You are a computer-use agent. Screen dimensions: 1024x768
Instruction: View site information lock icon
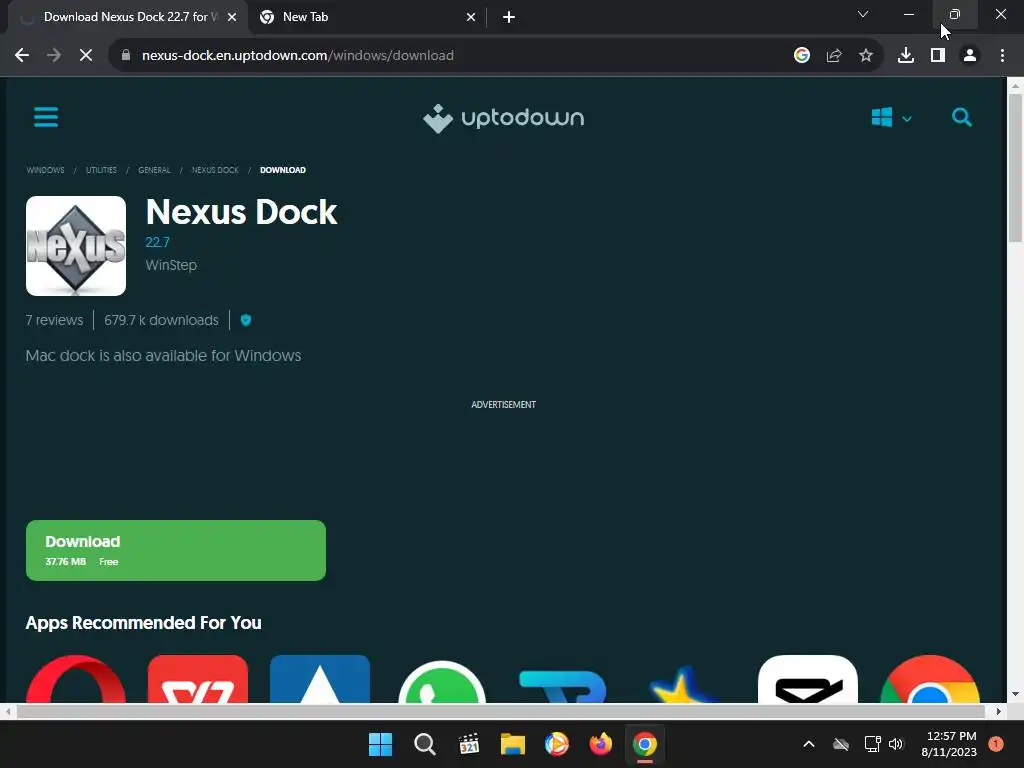pos(126,56)
